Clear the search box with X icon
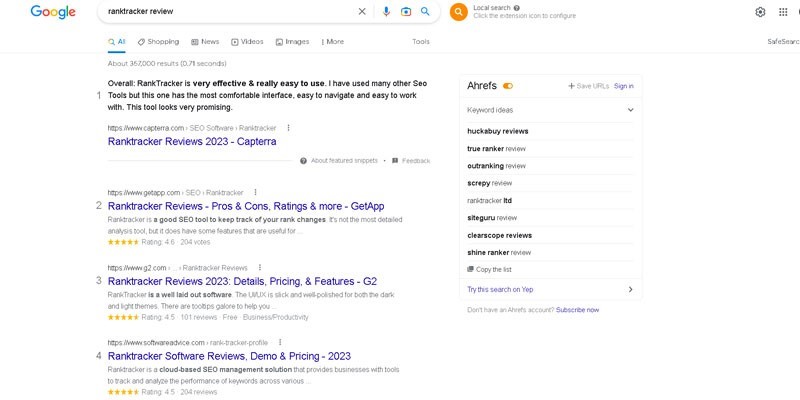This screenshot has width=800, height=400. [362, 11]
